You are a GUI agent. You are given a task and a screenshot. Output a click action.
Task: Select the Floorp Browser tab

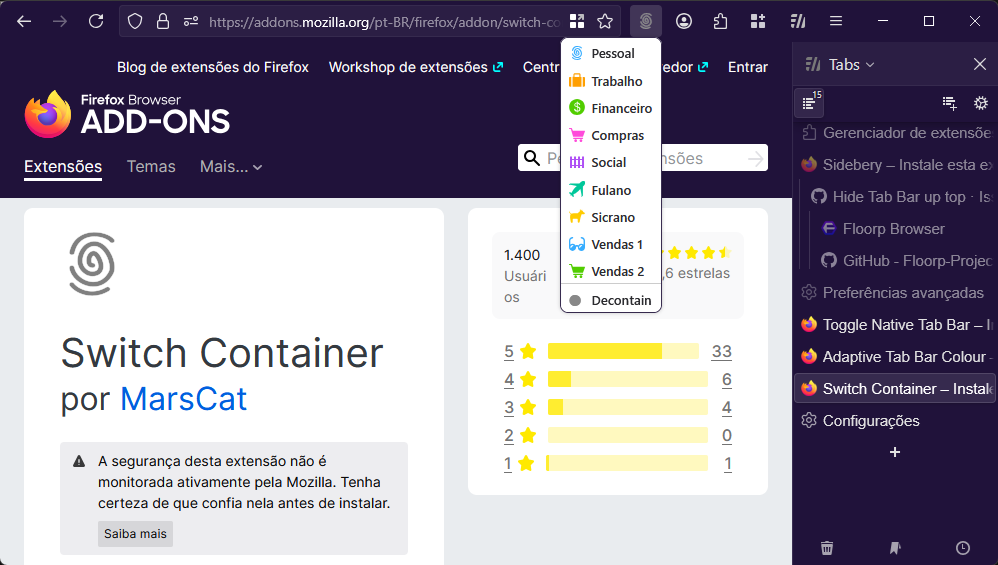click(905, 228)
